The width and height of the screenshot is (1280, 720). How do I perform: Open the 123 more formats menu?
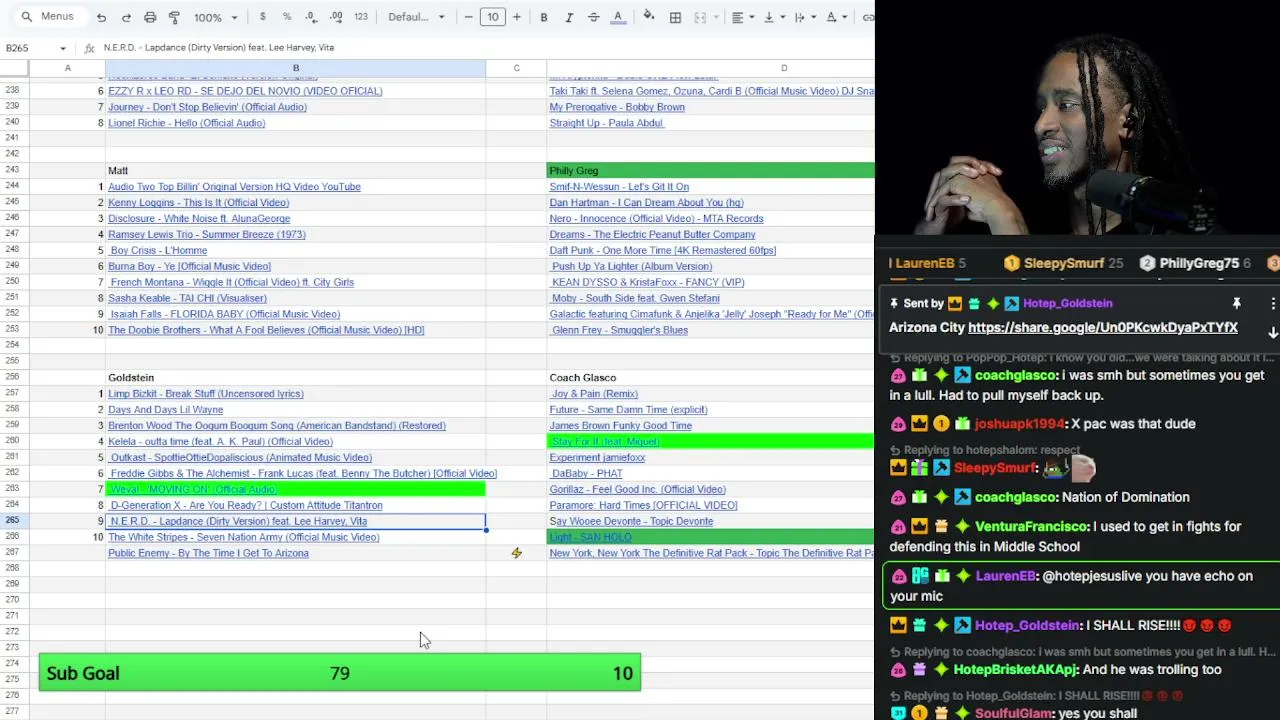361,17
